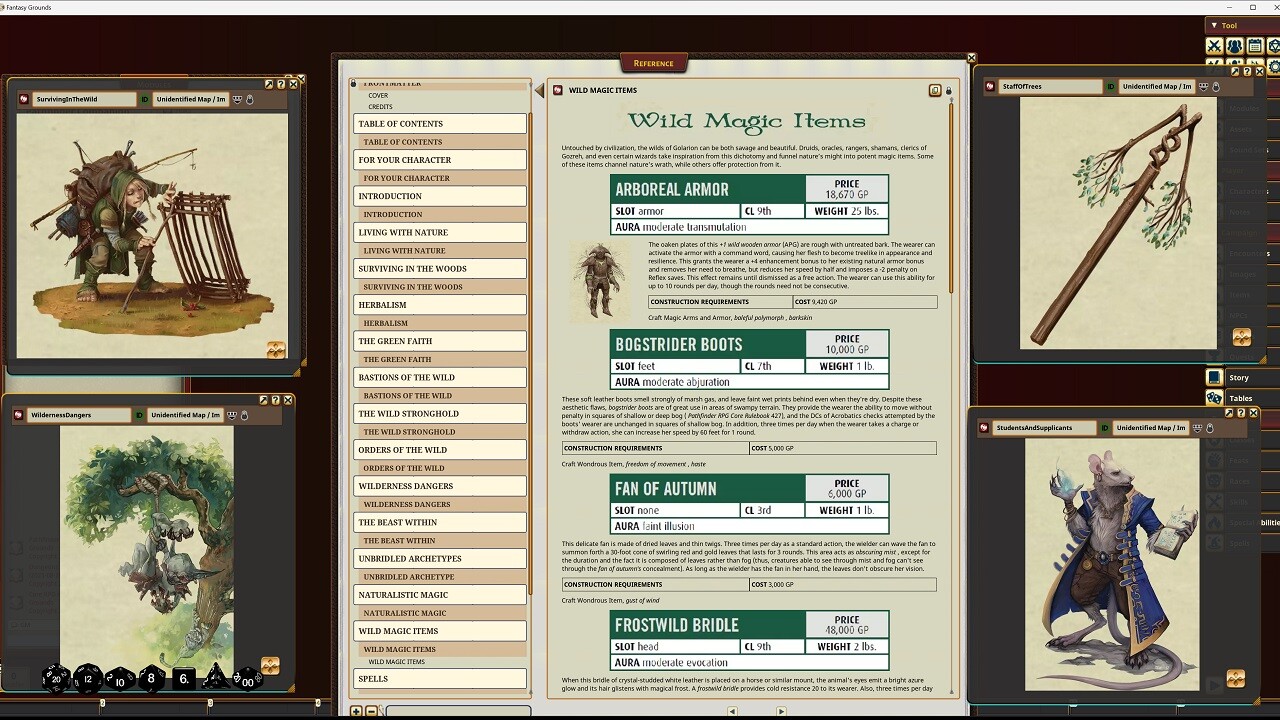This screenshot has height=720, width=1280.
Task: Open the combat tracker crossed-swords icon
Action: tap(1214, 46)
